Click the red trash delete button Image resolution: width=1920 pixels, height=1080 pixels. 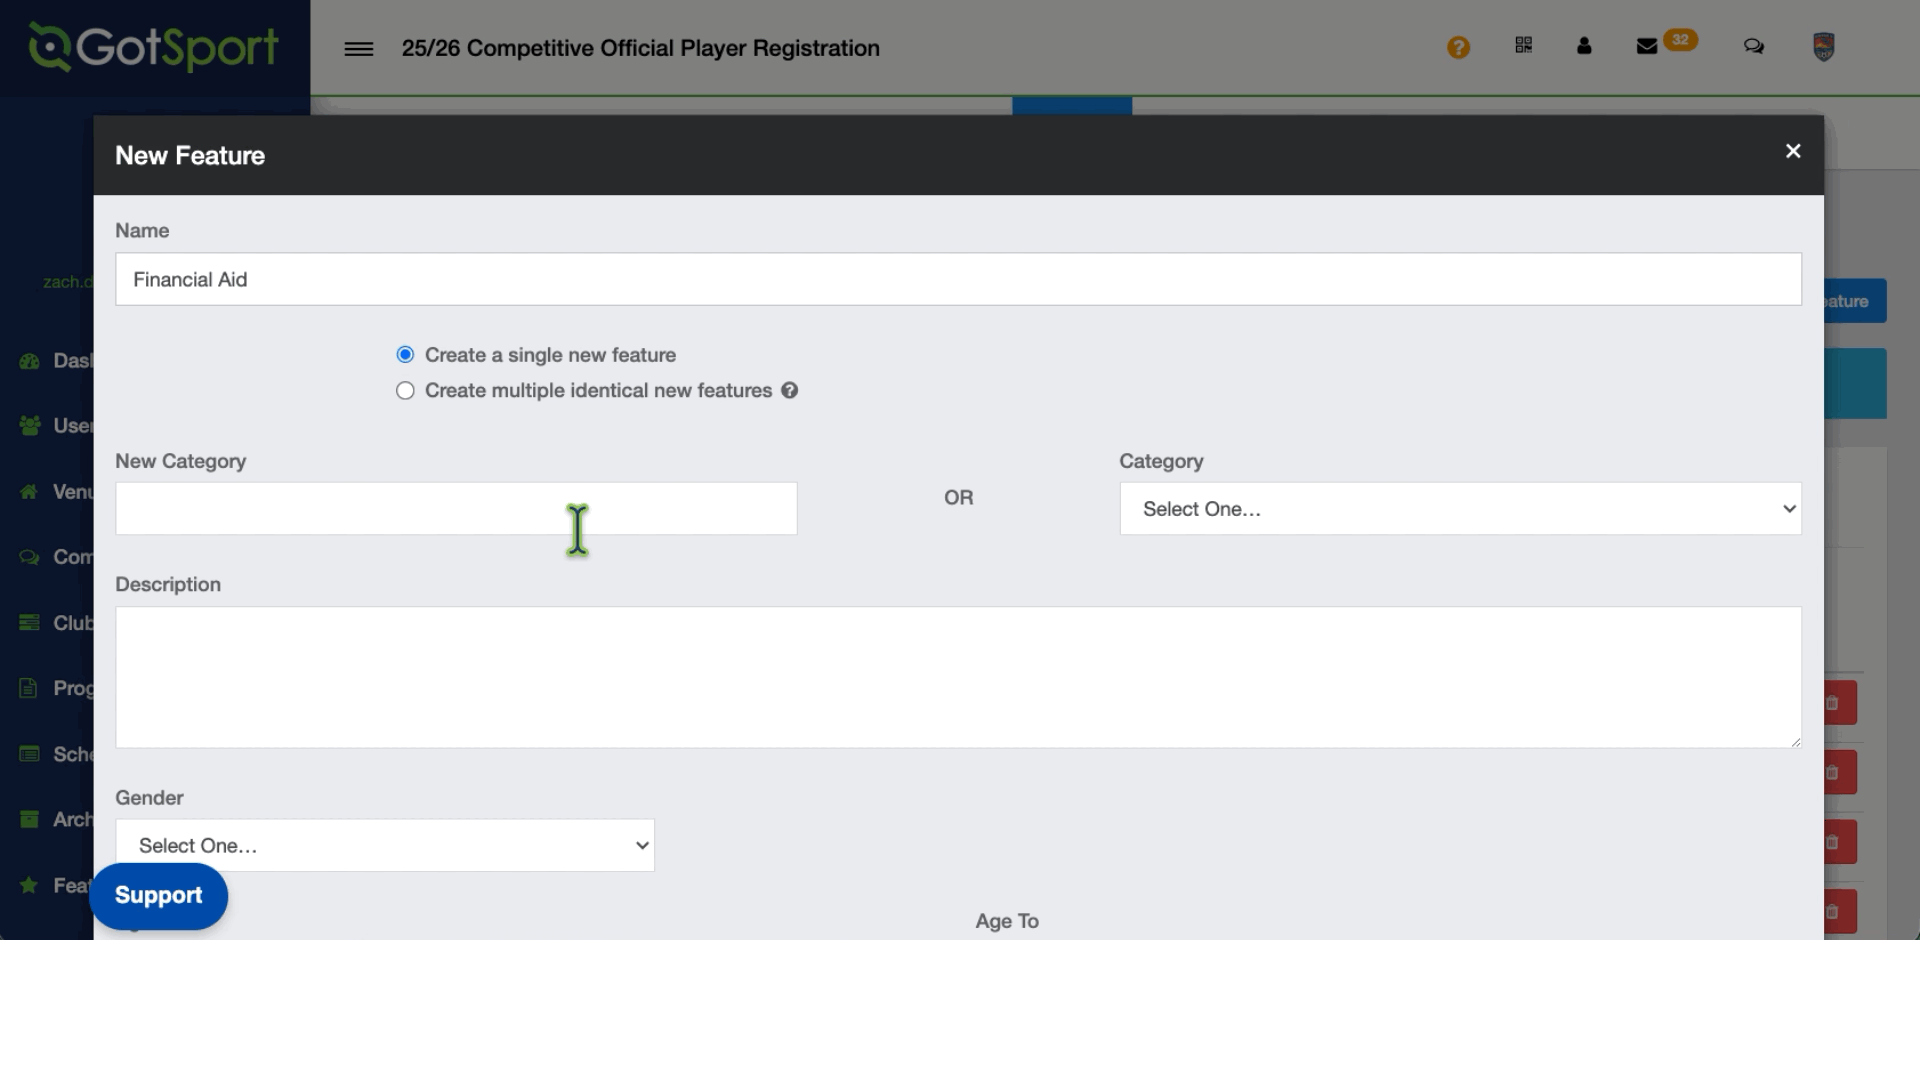tap(1840, 703)
